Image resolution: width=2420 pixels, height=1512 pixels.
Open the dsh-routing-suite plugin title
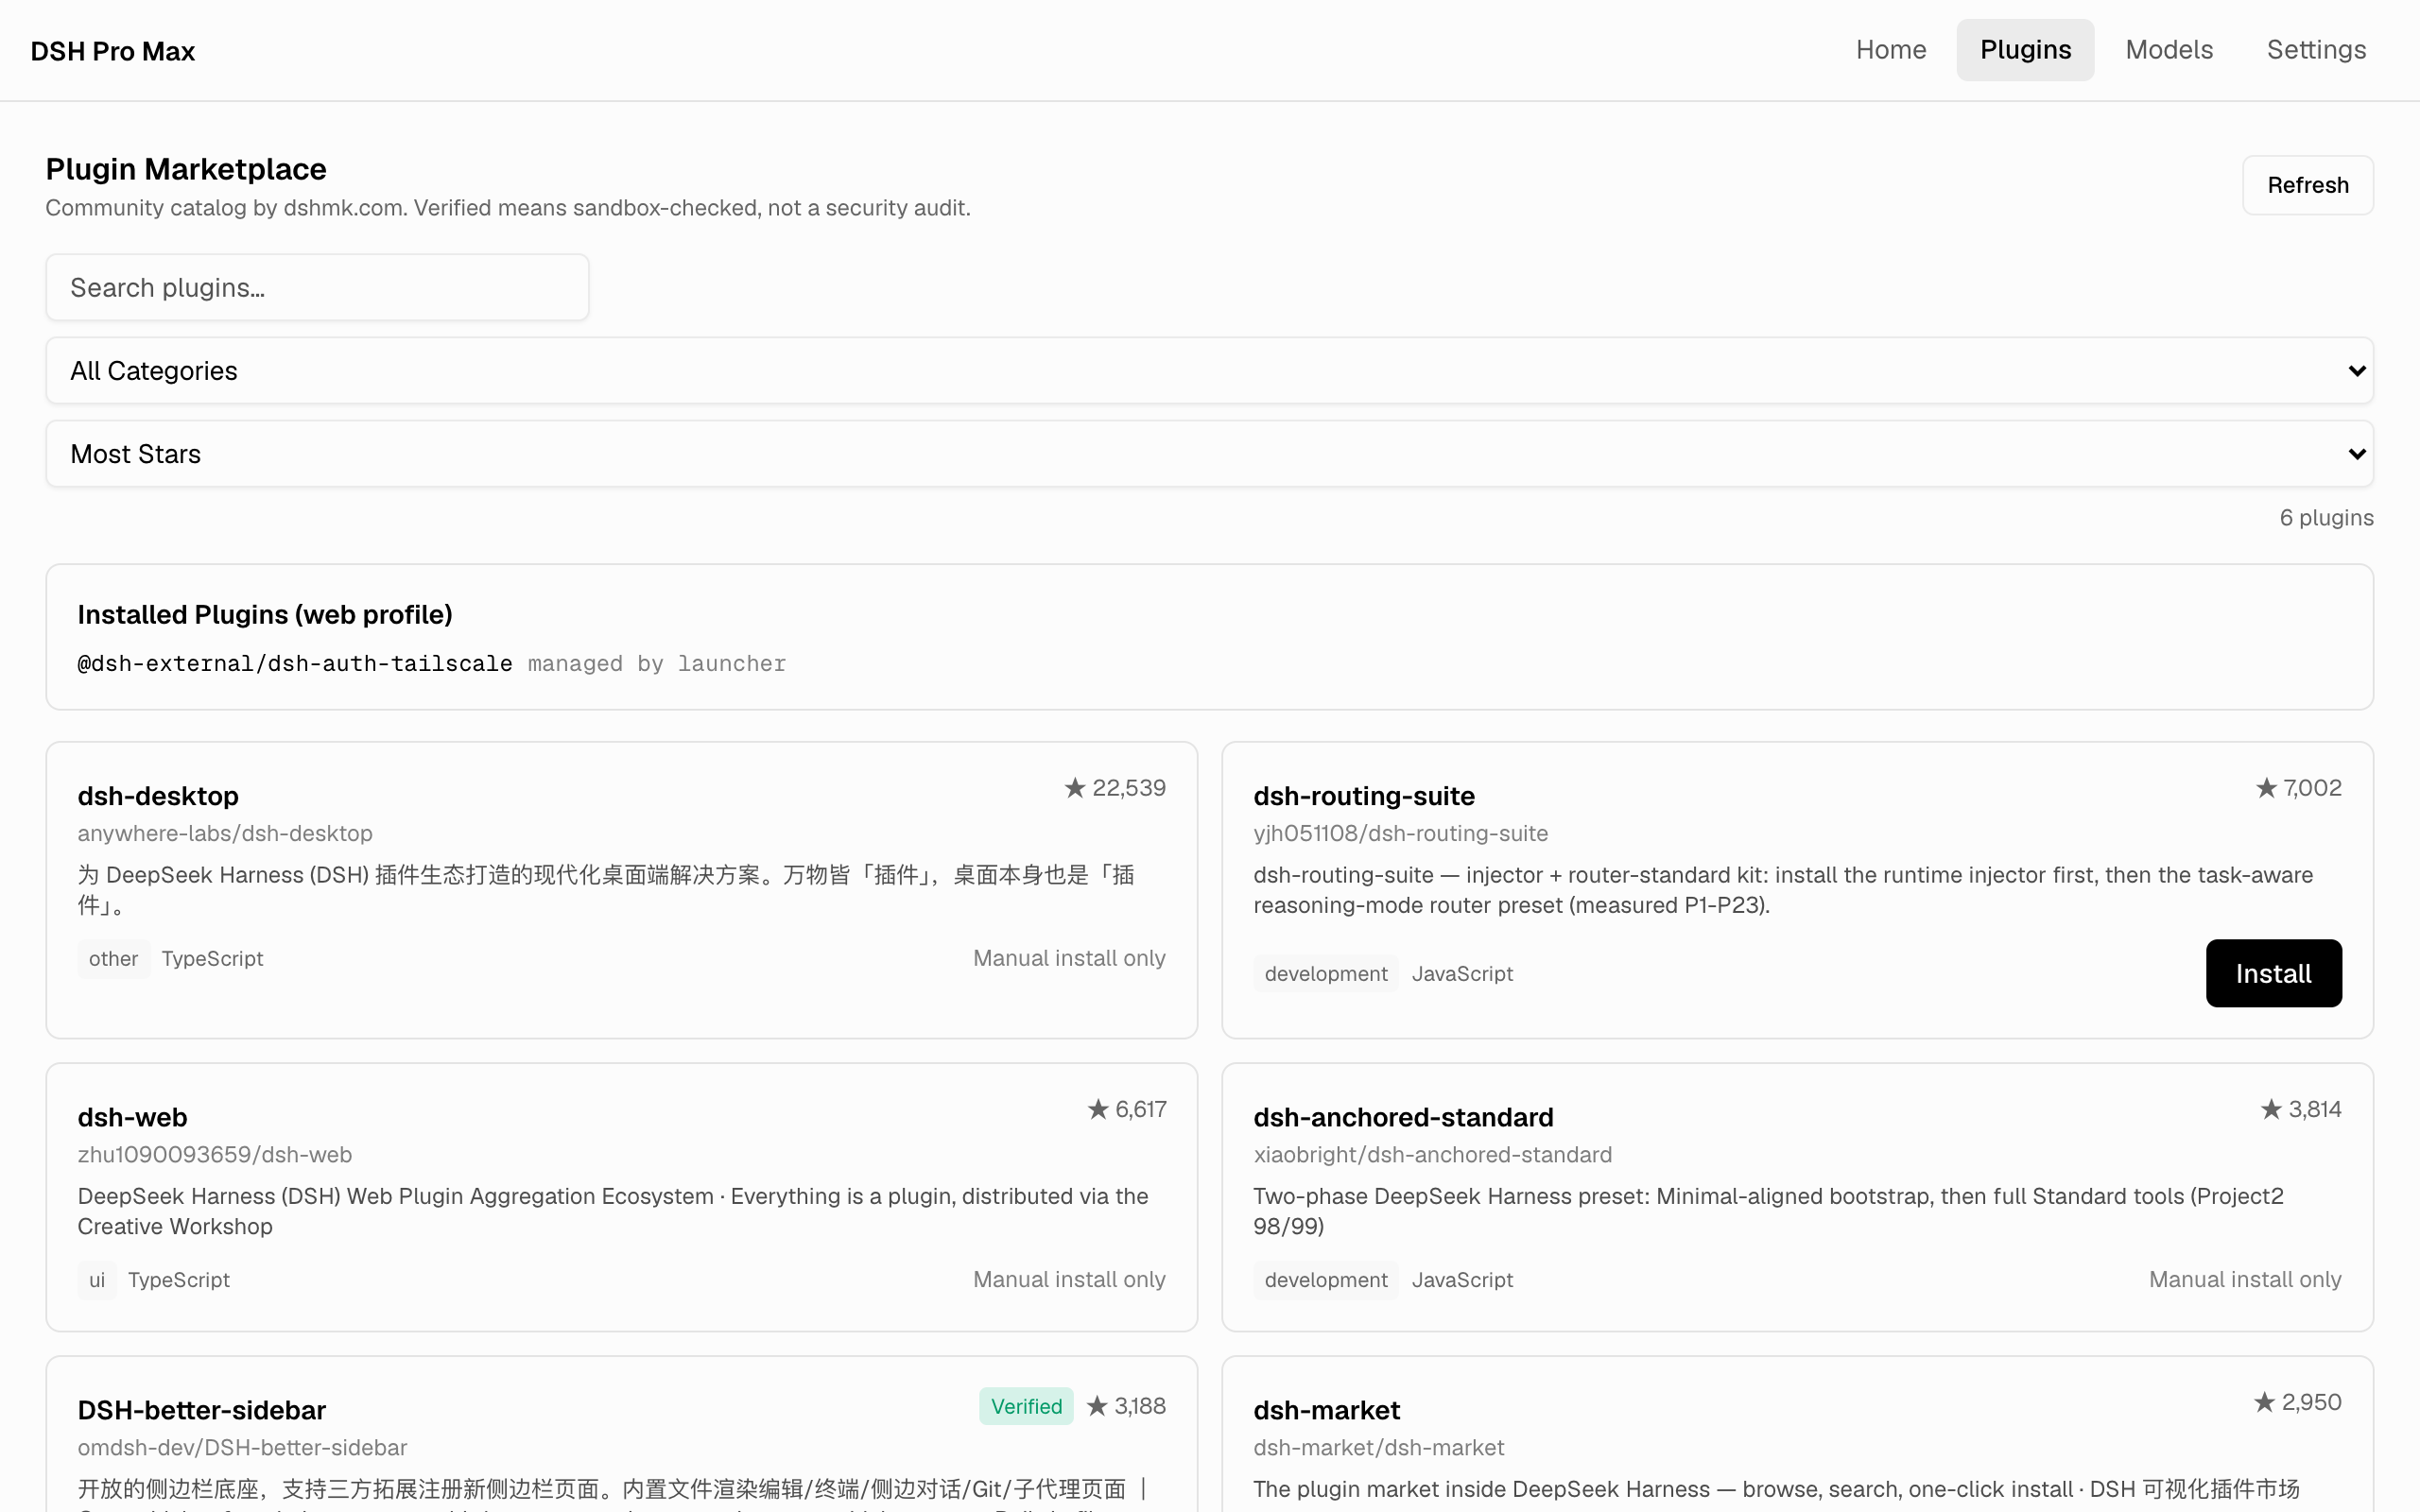[1364, 796]
